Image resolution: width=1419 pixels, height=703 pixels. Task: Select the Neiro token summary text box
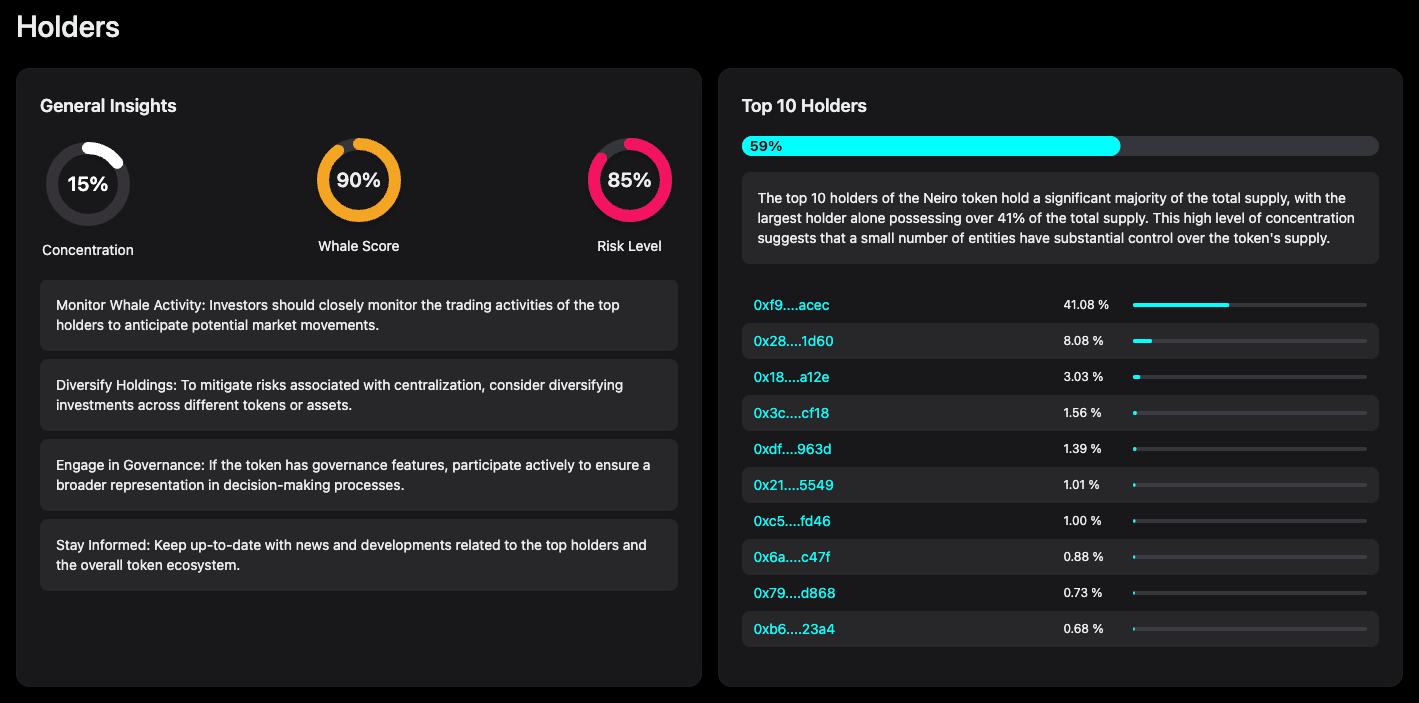tap(1060, 218)
